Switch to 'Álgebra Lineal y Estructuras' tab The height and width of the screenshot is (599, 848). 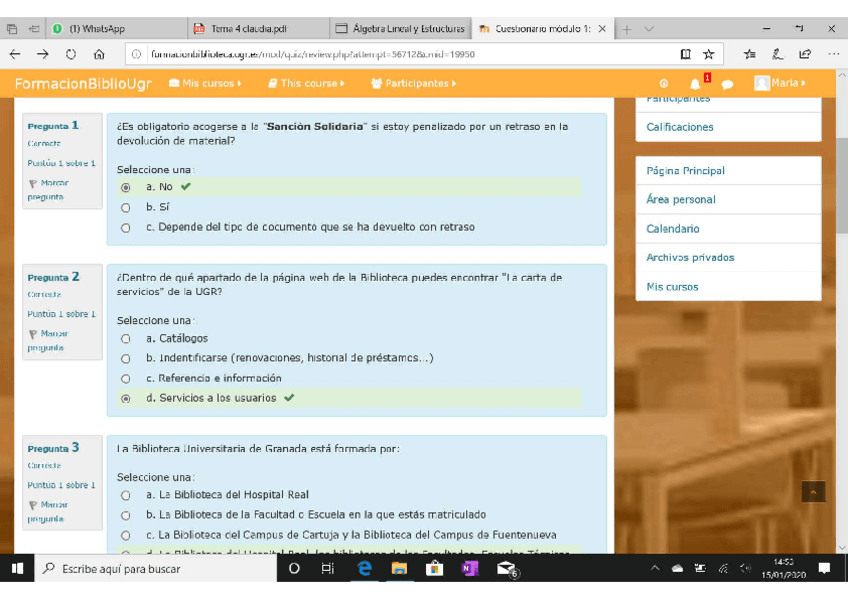[401, 29]
